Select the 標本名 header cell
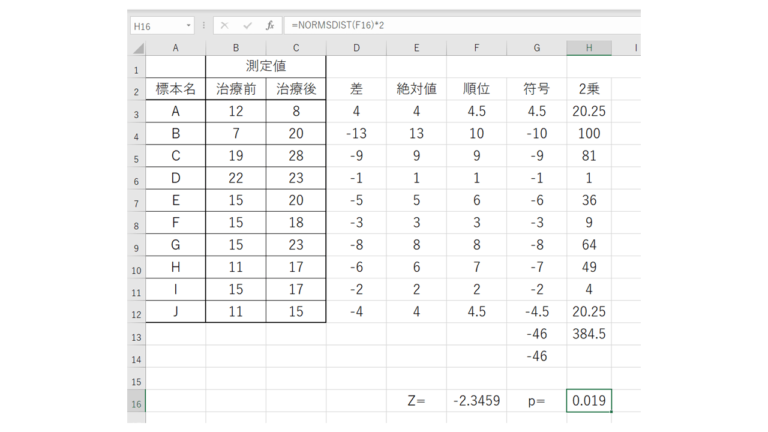Viewport: 768px width, 432px height. 176,89
